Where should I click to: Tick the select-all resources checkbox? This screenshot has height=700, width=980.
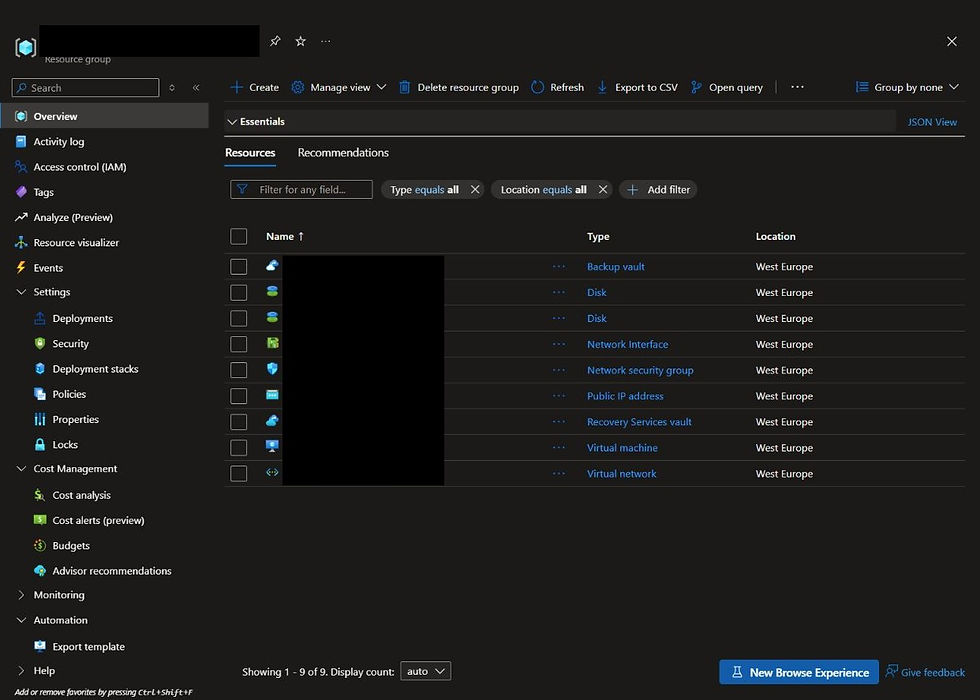(239, 236)
